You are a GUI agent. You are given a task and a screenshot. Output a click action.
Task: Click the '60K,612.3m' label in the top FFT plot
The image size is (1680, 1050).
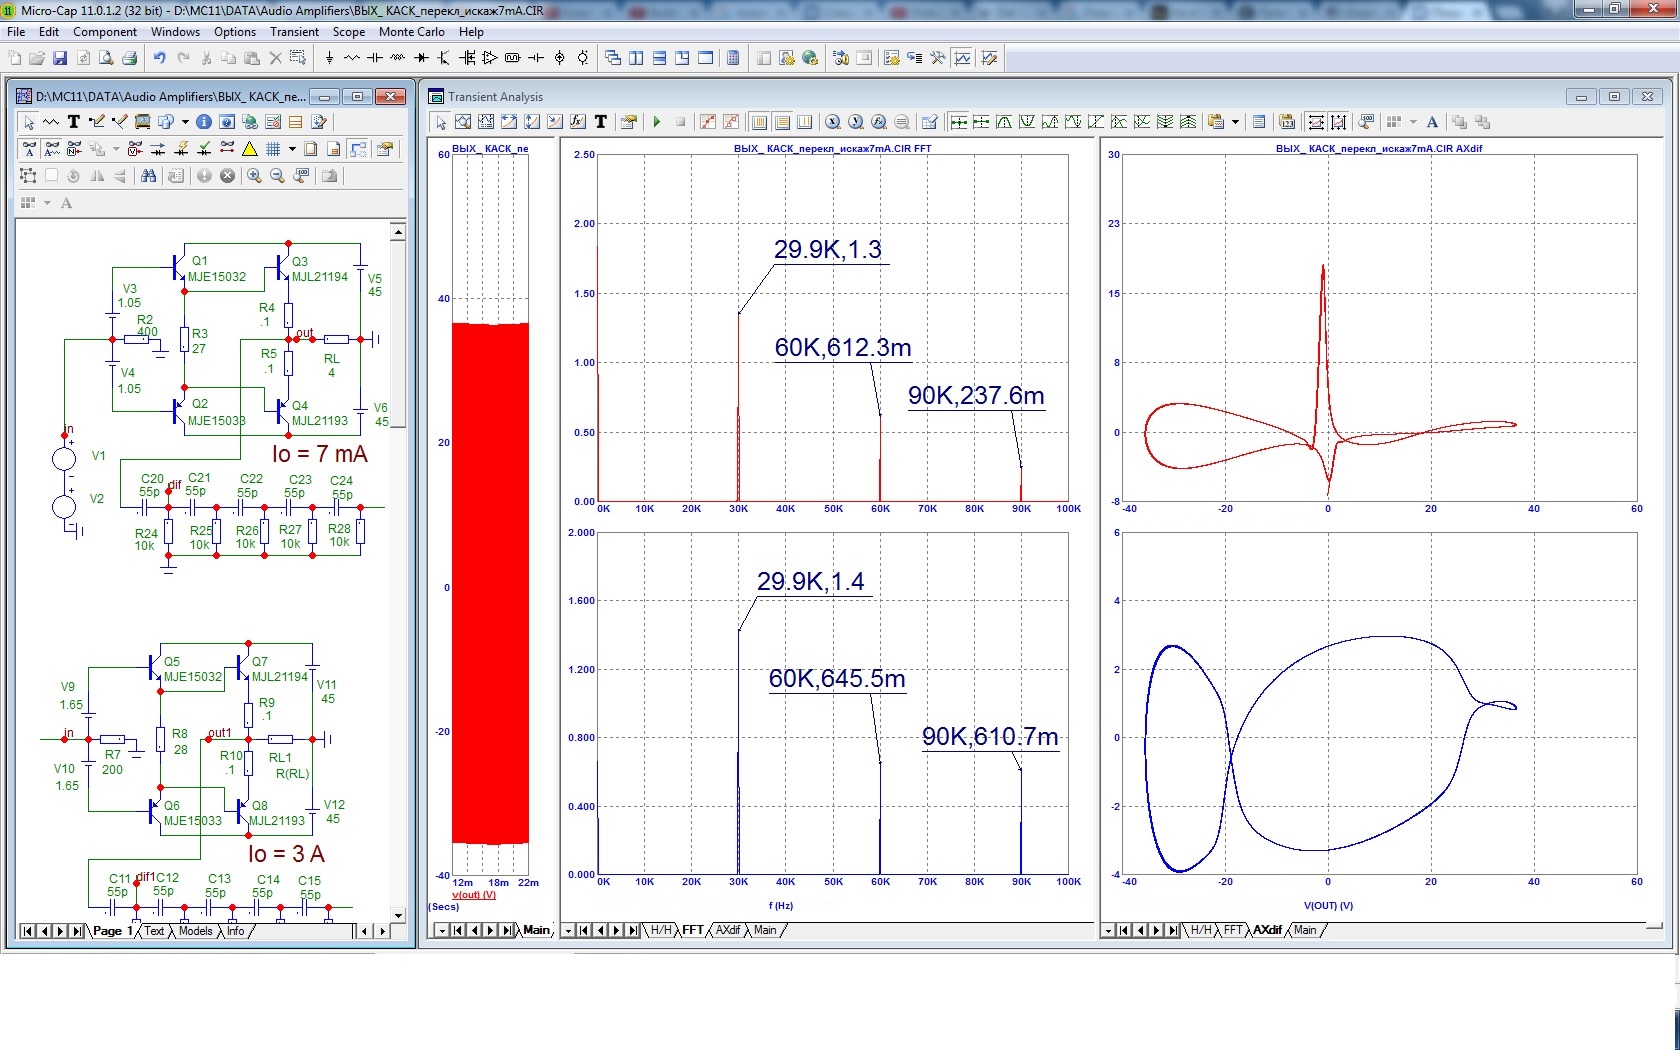coord(843,348)
